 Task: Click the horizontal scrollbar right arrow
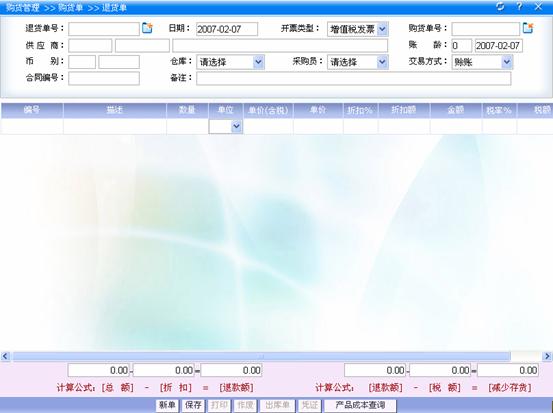click(x=547, y=356)
